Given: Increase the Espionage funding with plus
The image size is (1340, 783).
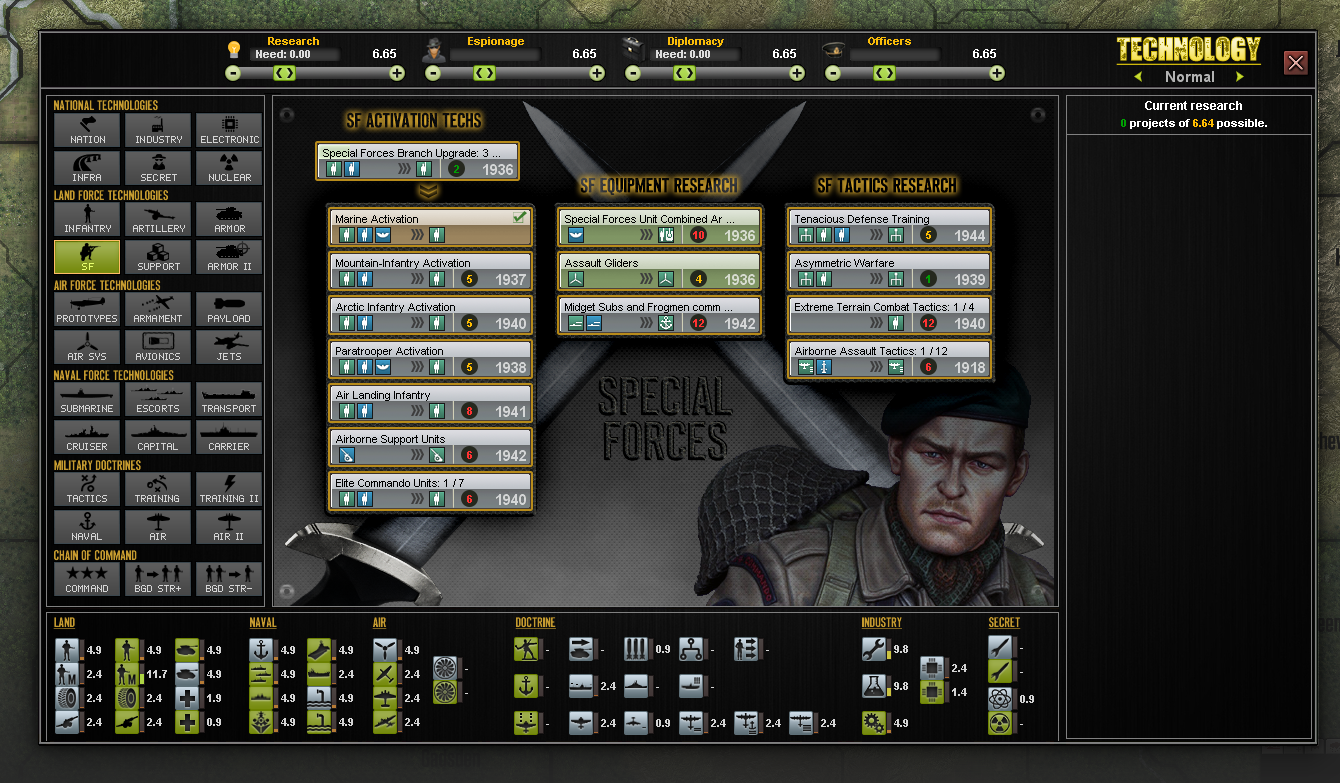Looking at the screenshot, I should coord(597,73).
